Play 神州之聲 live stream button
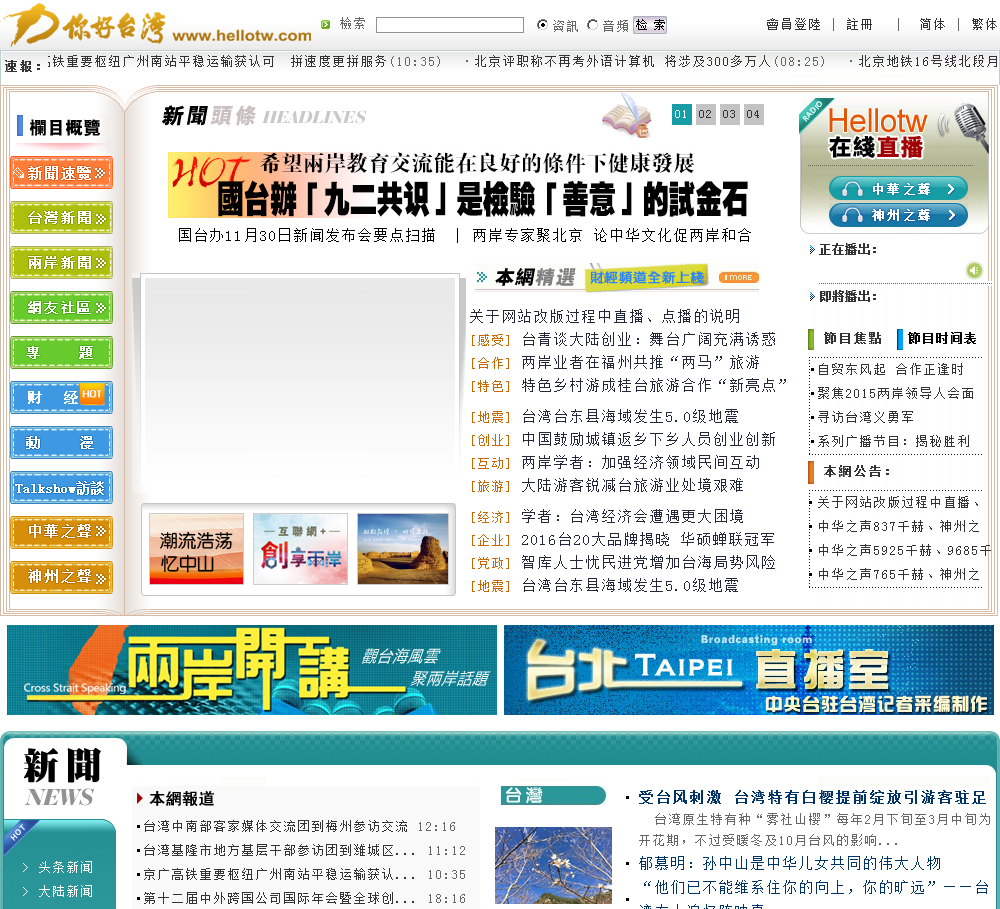 (898, 216)
